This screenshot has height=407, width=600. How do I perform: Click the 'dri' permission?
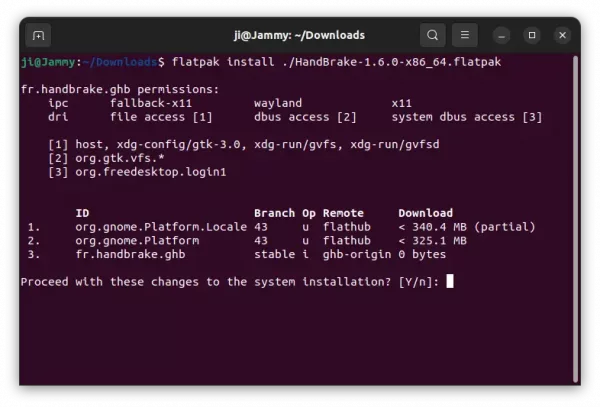(58, 117)
